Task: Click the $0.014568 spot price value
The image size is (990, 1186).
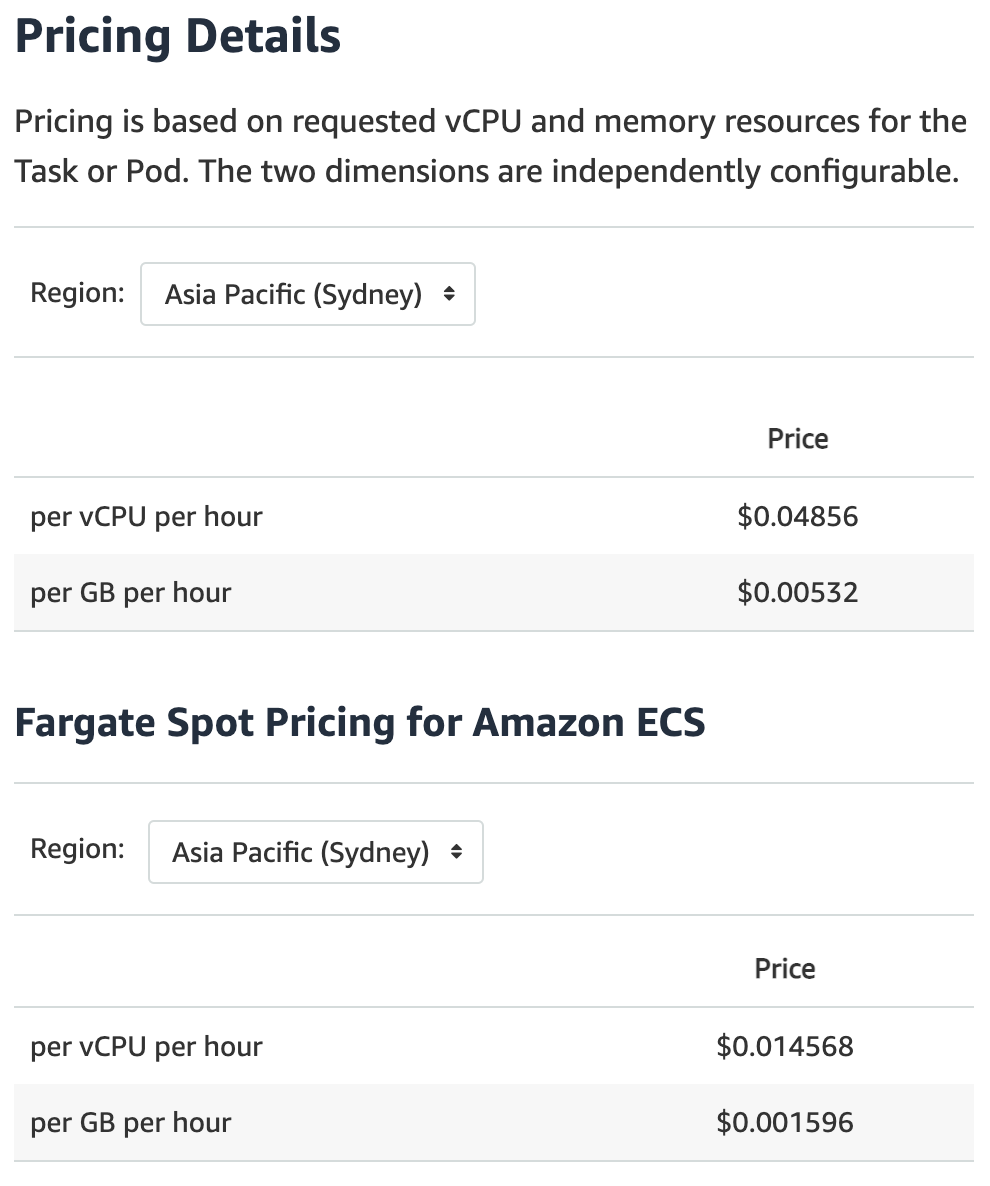Action: [x=785, y=1047]
